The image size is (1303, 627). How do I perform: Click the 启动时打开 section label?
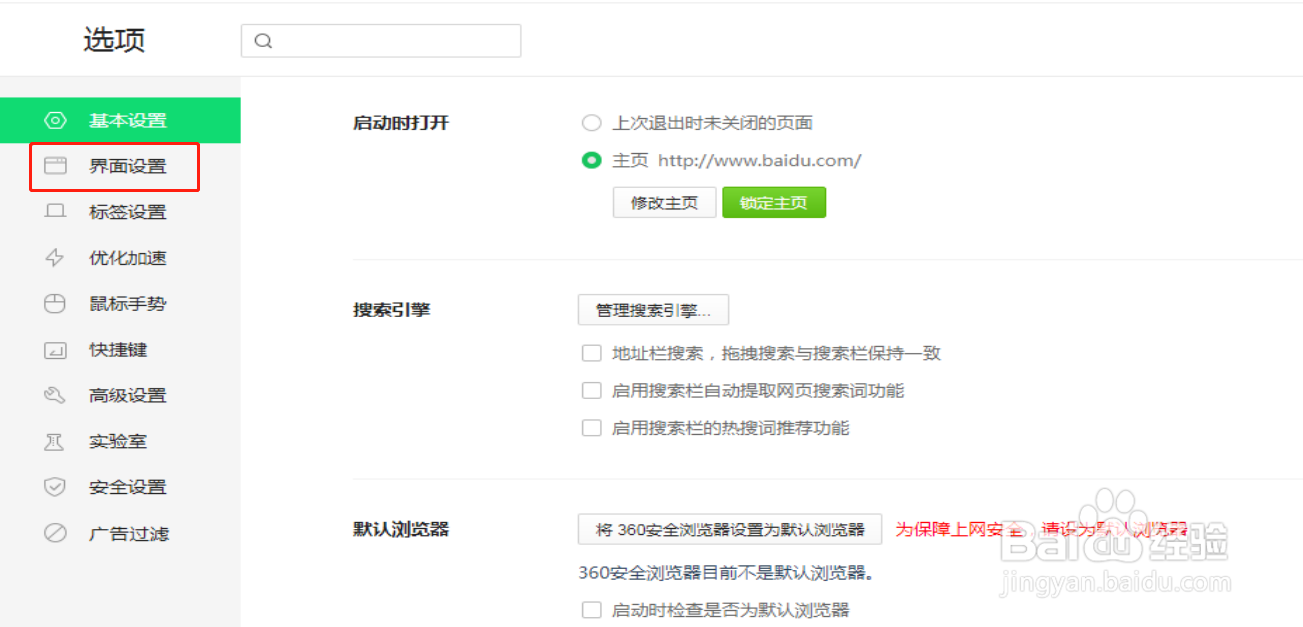401,123
